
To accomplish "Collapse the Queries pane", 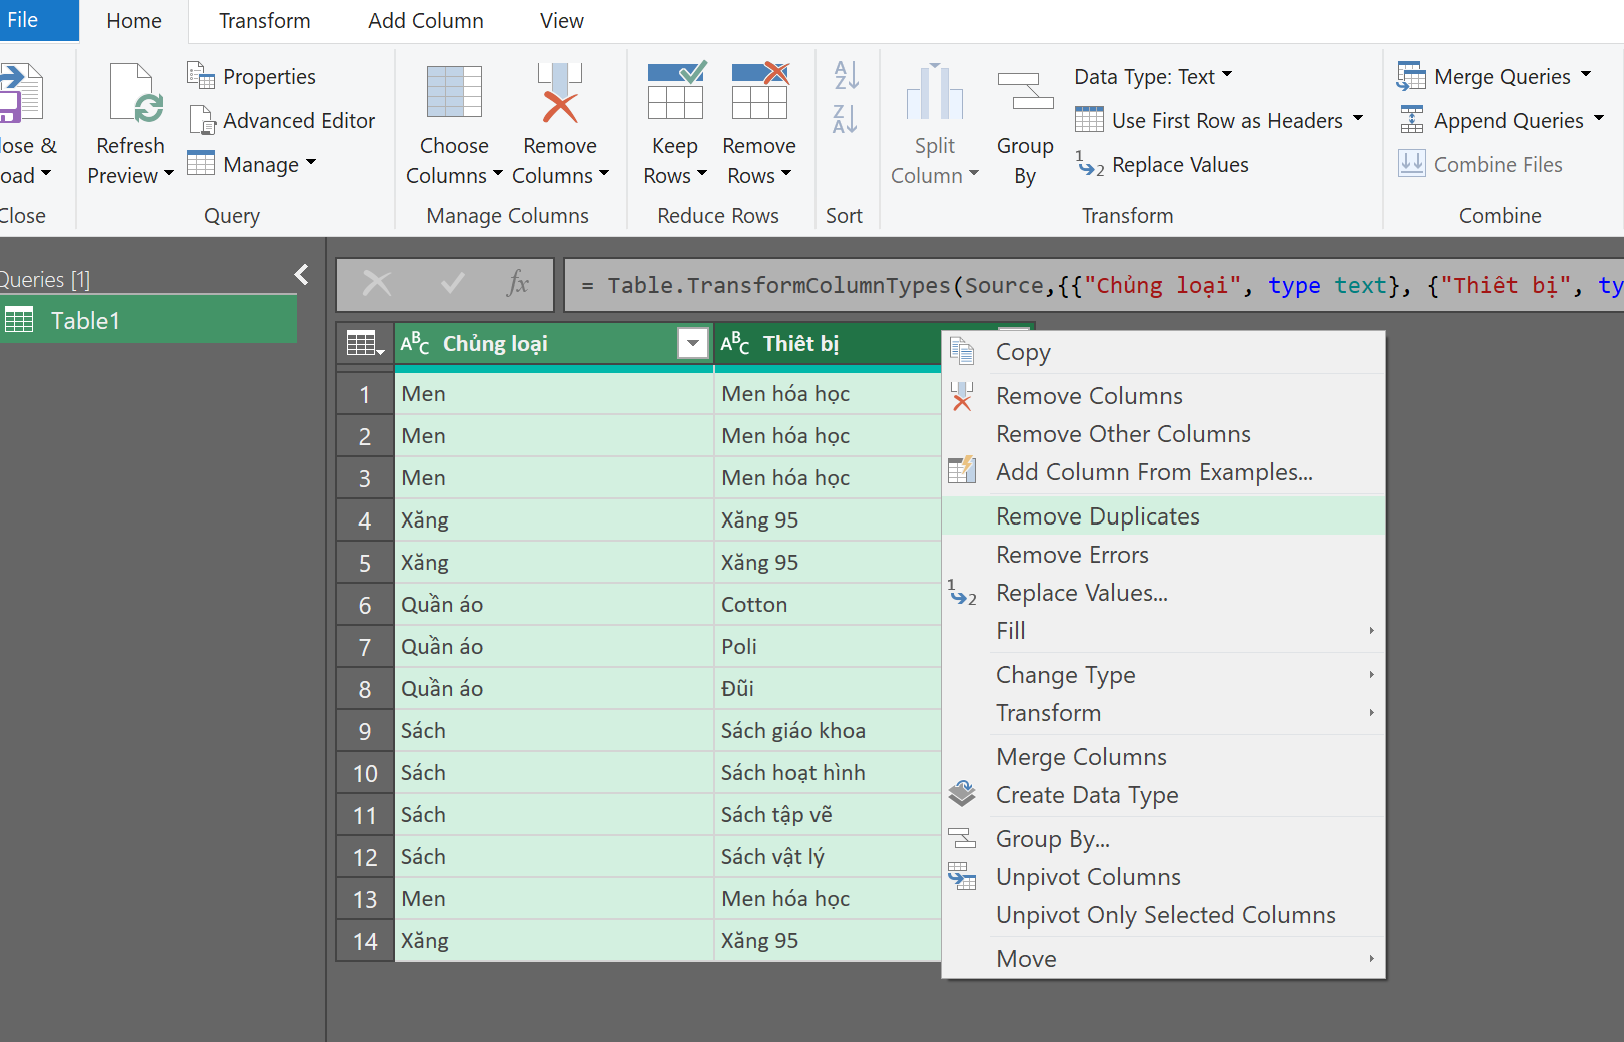I will point(300,274).
